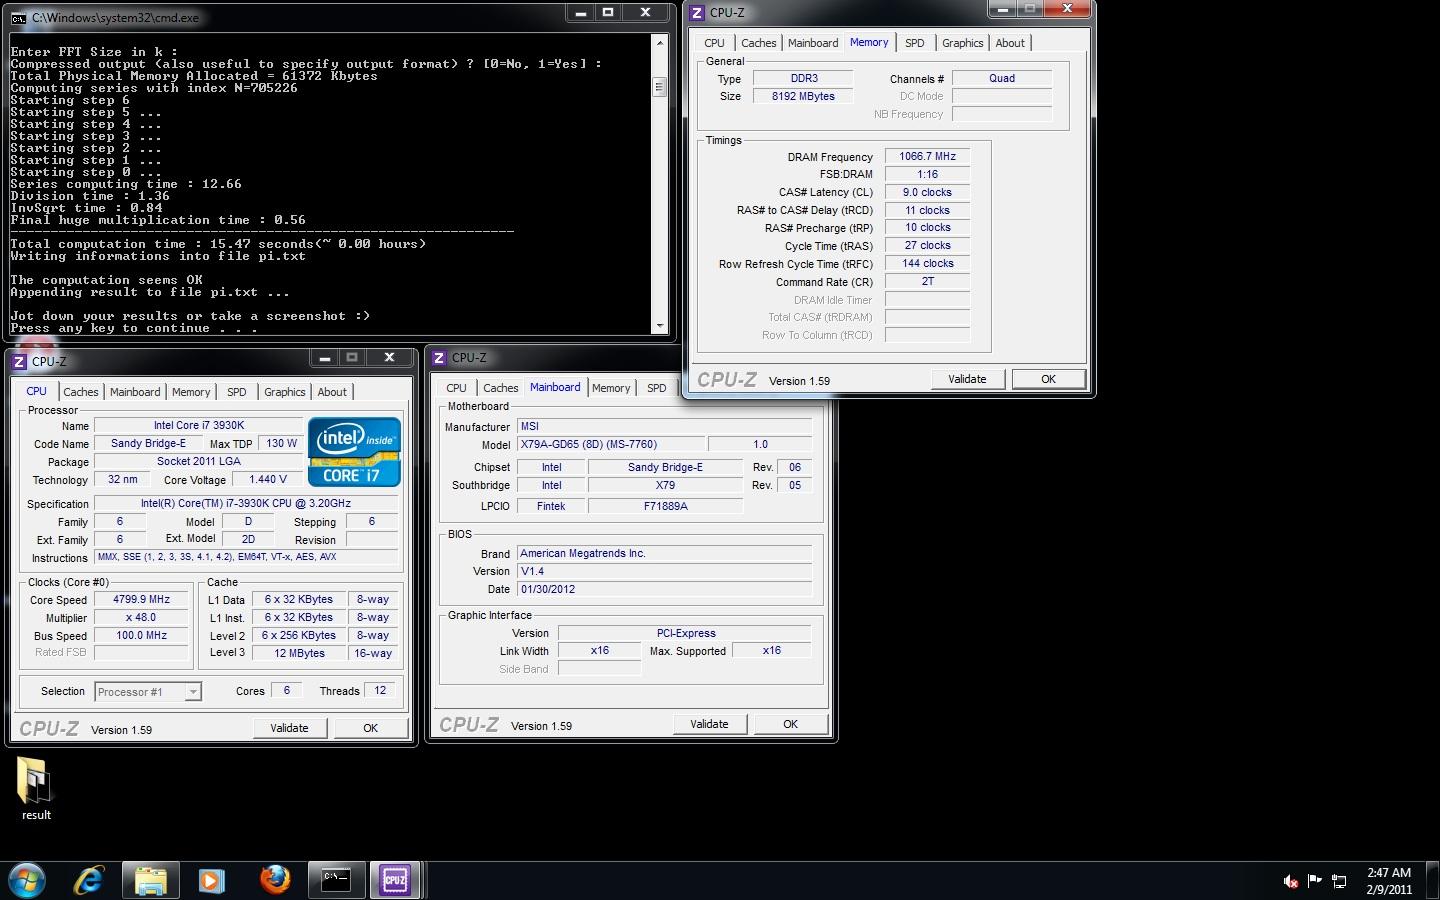Select CPU tab in Memory window

click(x=714, y=43)
